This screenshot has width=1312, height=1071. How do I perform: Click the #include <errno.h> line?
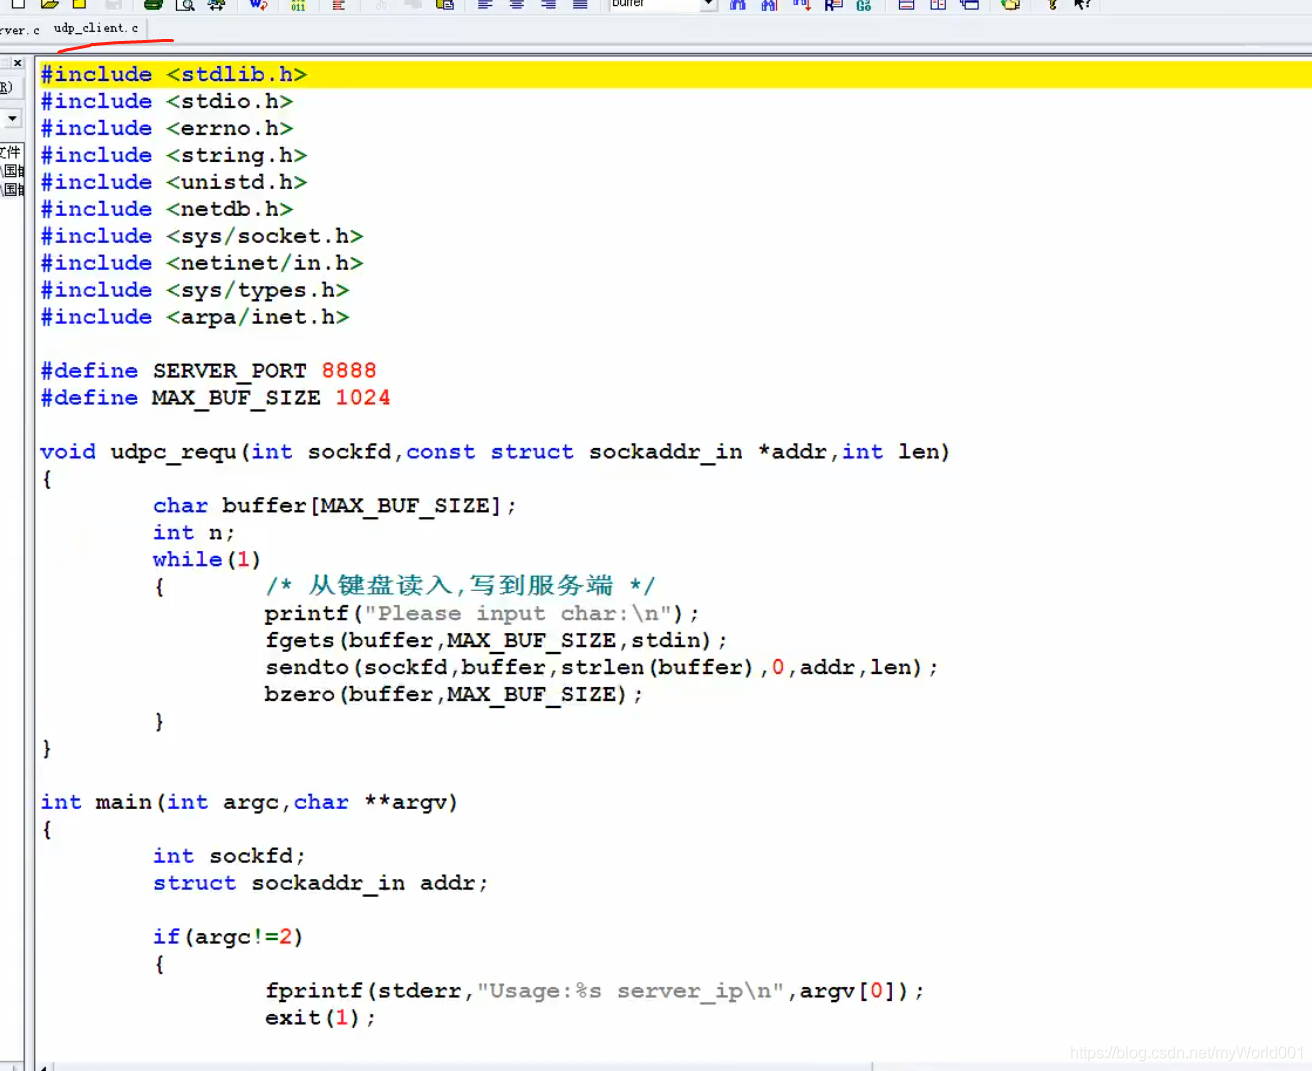tap(167, 128)
